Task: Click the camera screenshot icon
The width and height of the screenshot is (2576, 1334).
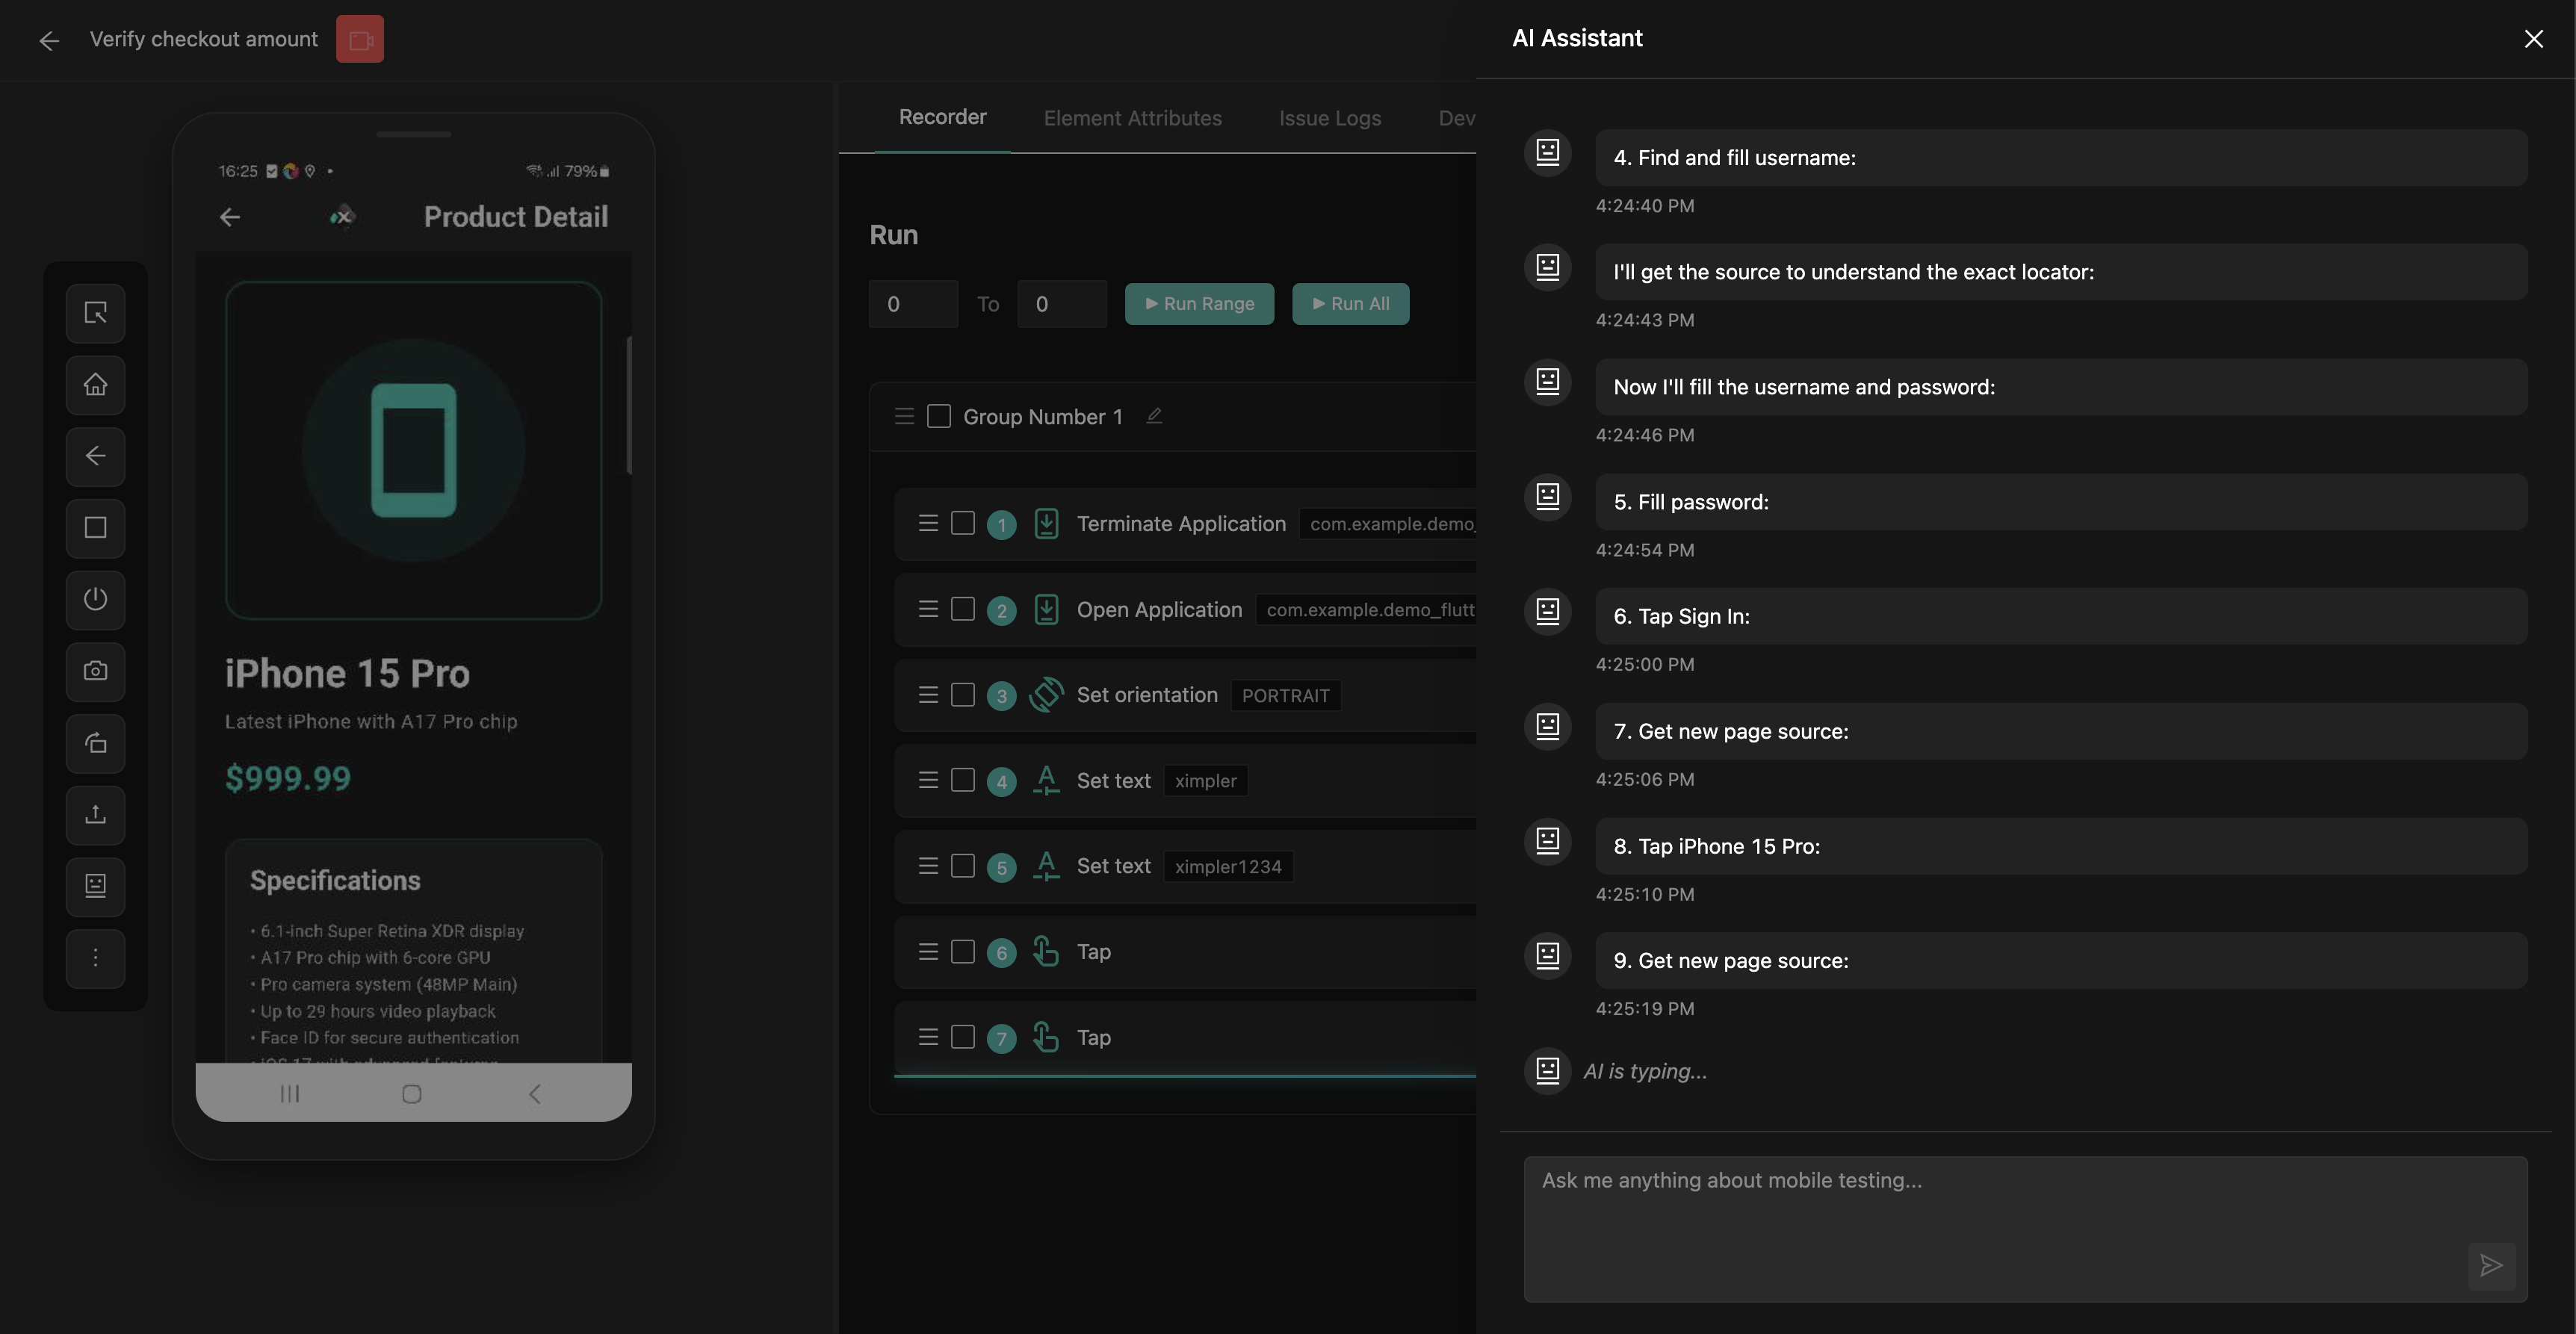Action: coord(95,671)
